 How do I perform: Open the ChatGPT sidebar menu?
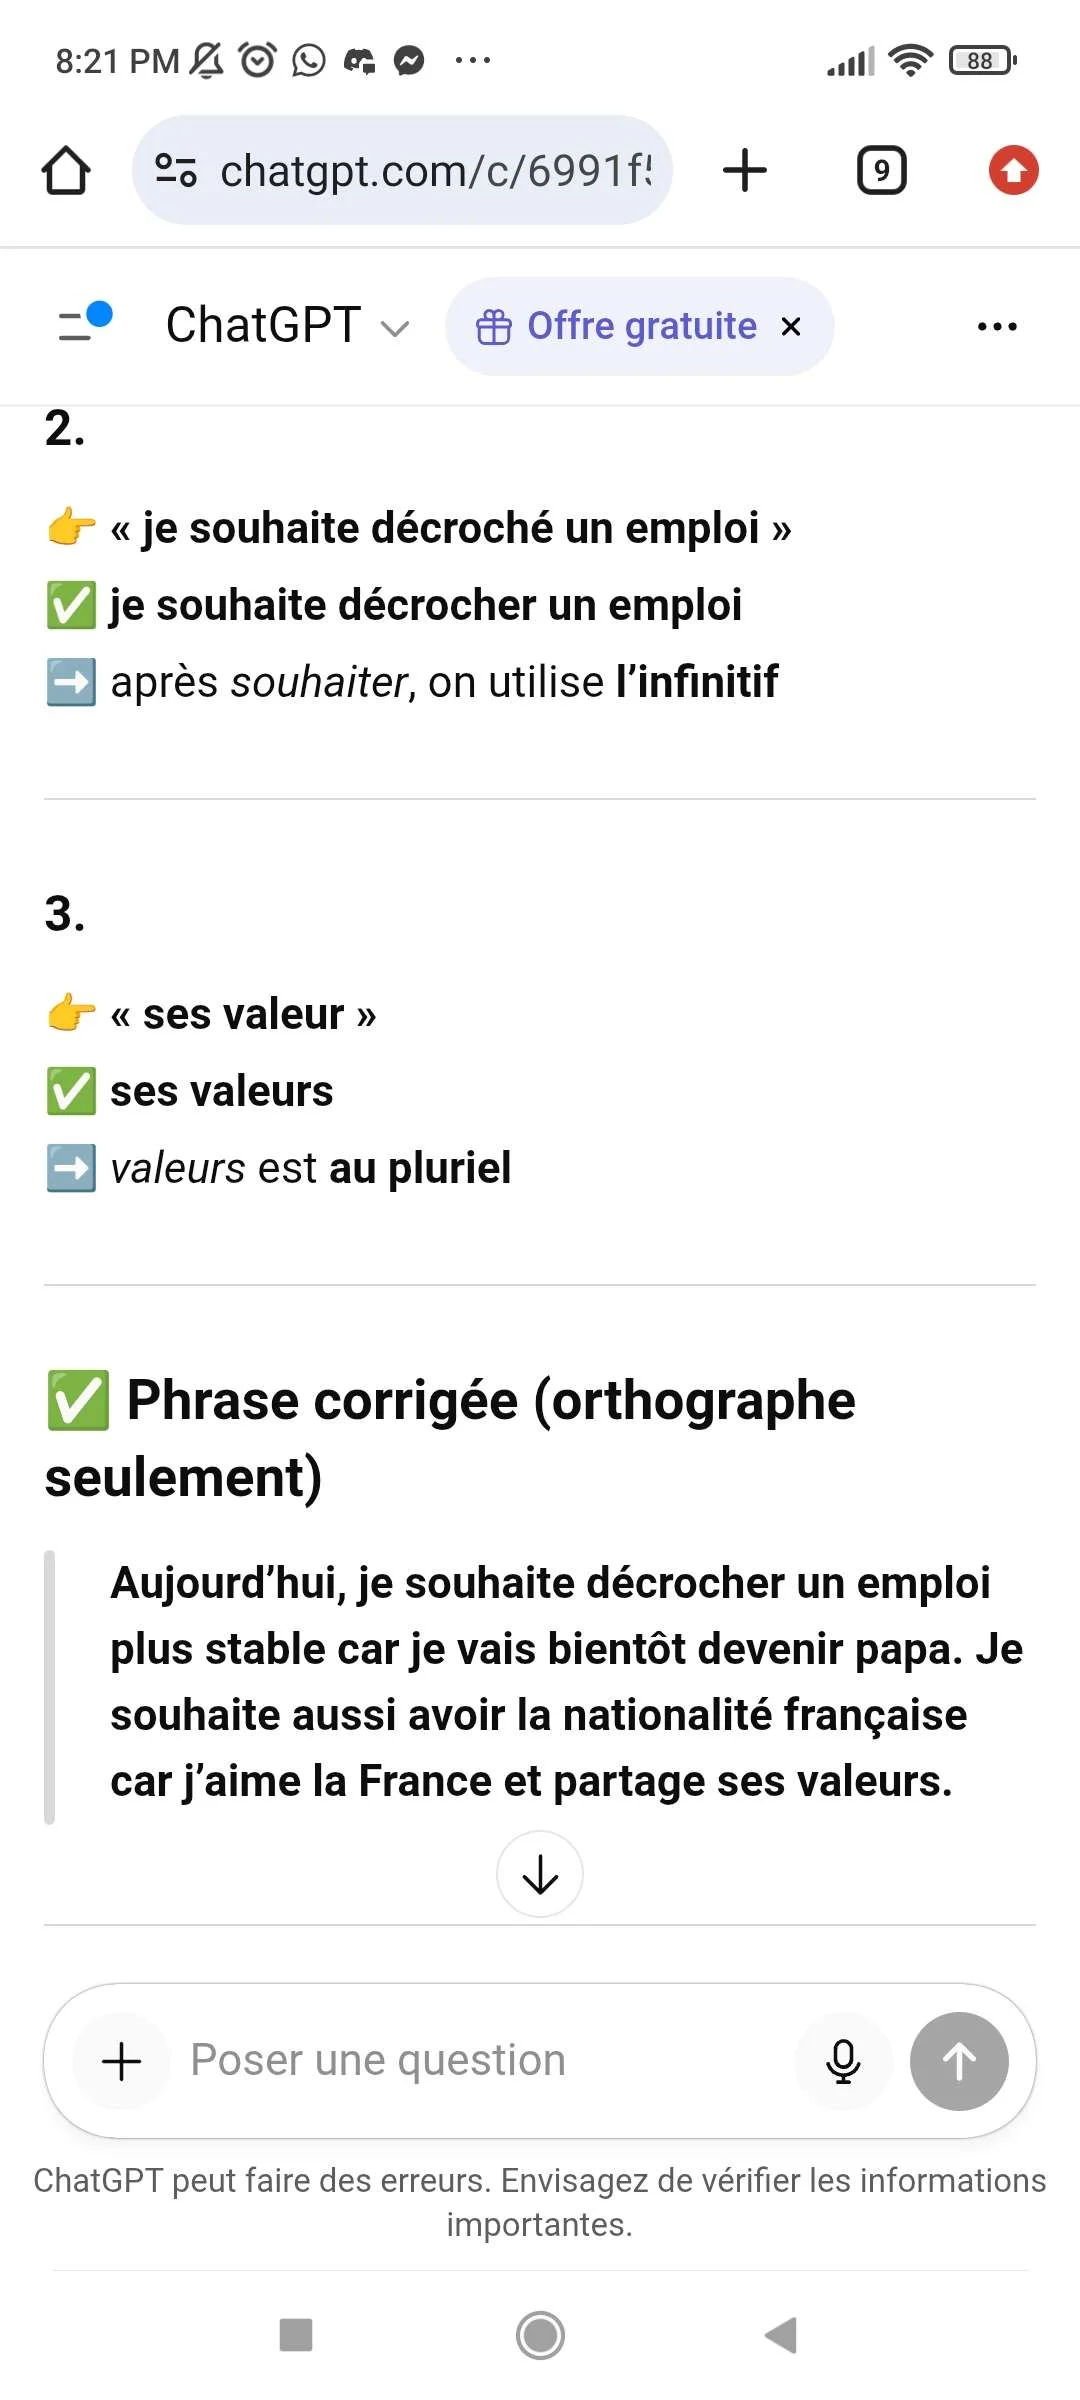point(84,325)
